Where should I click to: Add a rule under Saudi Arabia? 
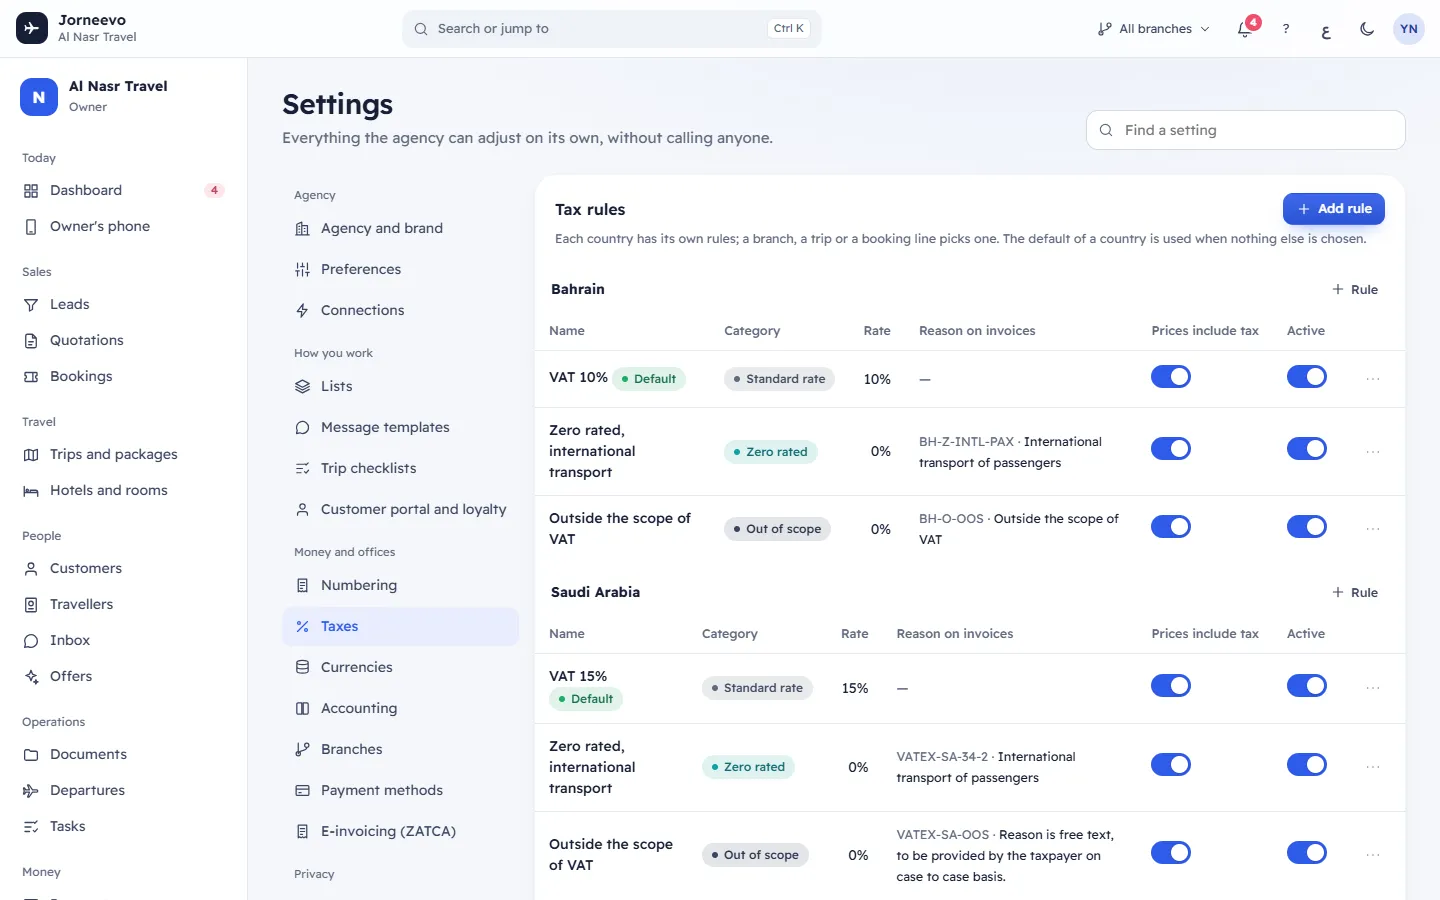tap(1355, 593)
